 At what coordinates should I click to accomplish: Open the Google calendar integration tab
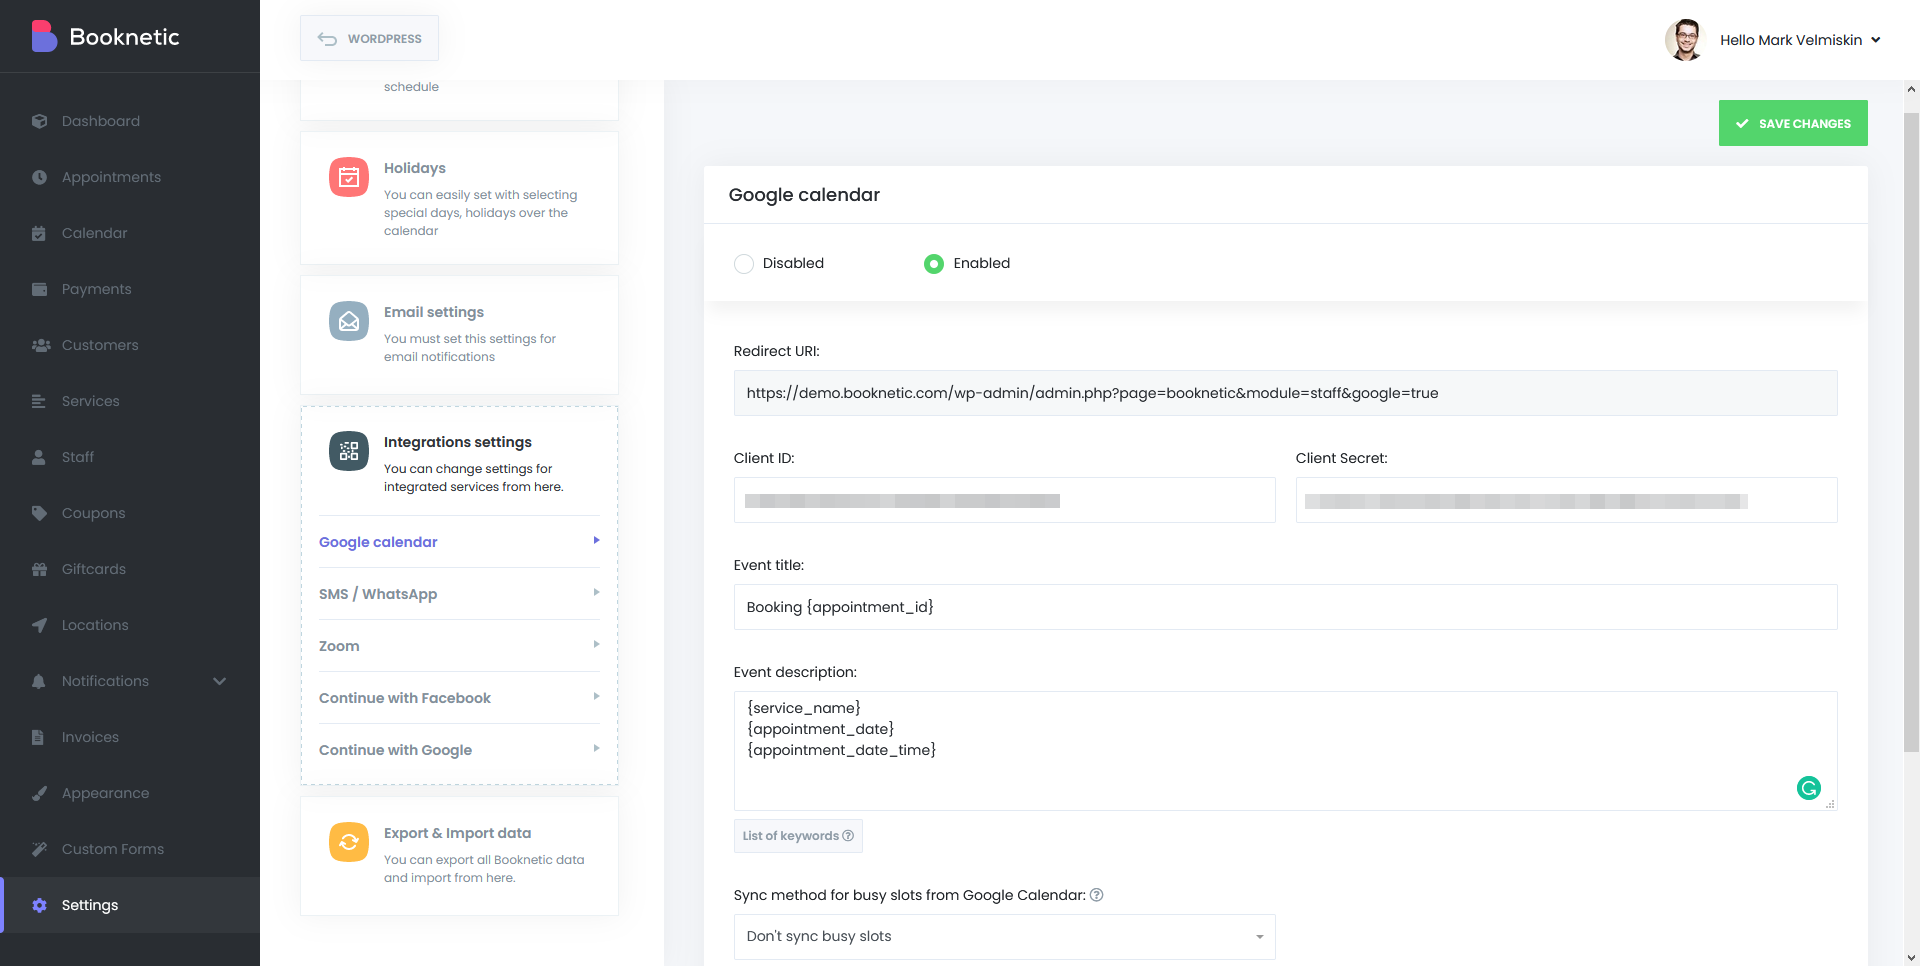pyautogui.click(x=459, y=542)
